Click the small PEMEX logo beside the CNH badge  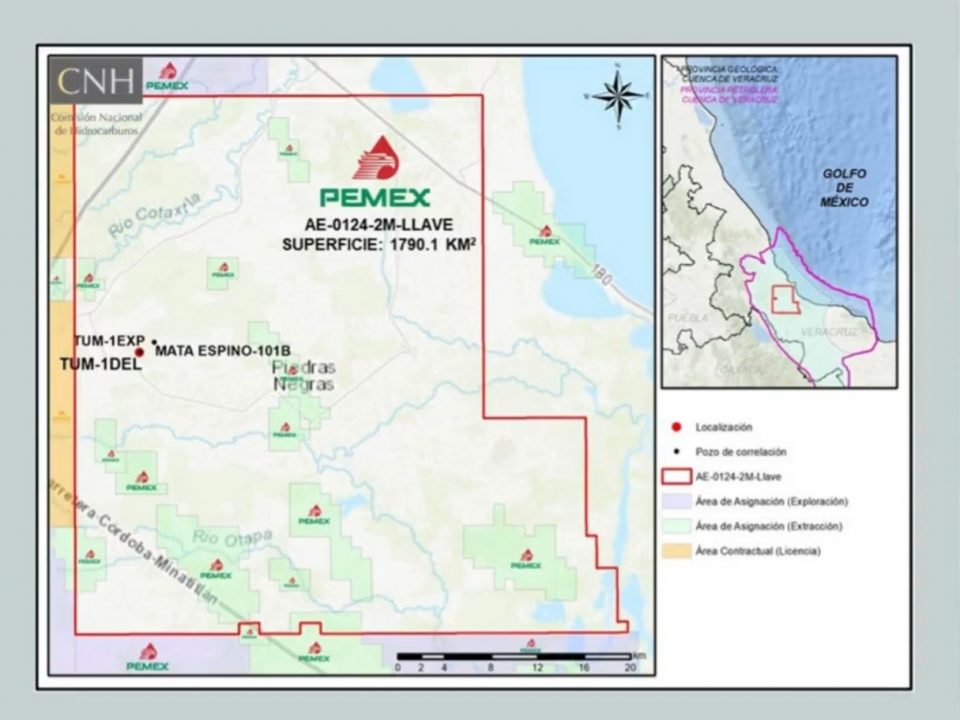167,76
